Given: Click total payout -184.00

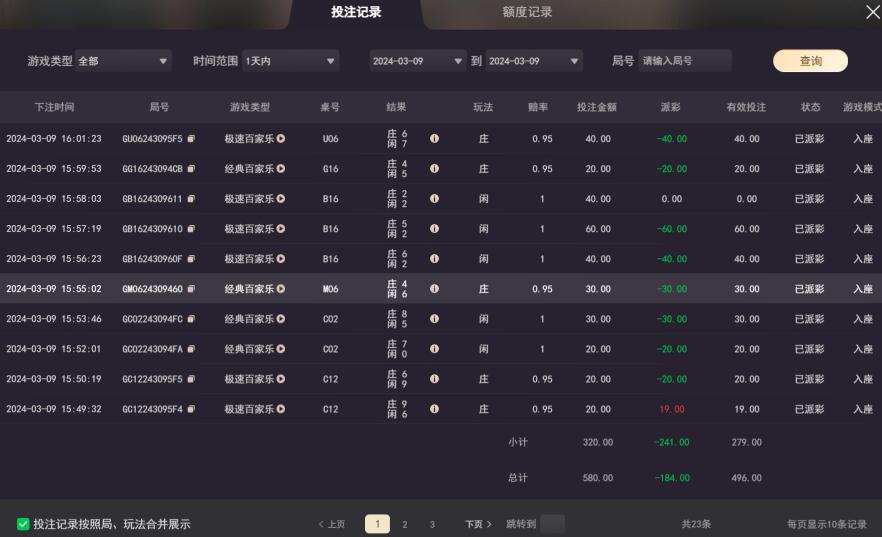Looking at the screenshot, I should pyautogui.click(x=672, y=478).
